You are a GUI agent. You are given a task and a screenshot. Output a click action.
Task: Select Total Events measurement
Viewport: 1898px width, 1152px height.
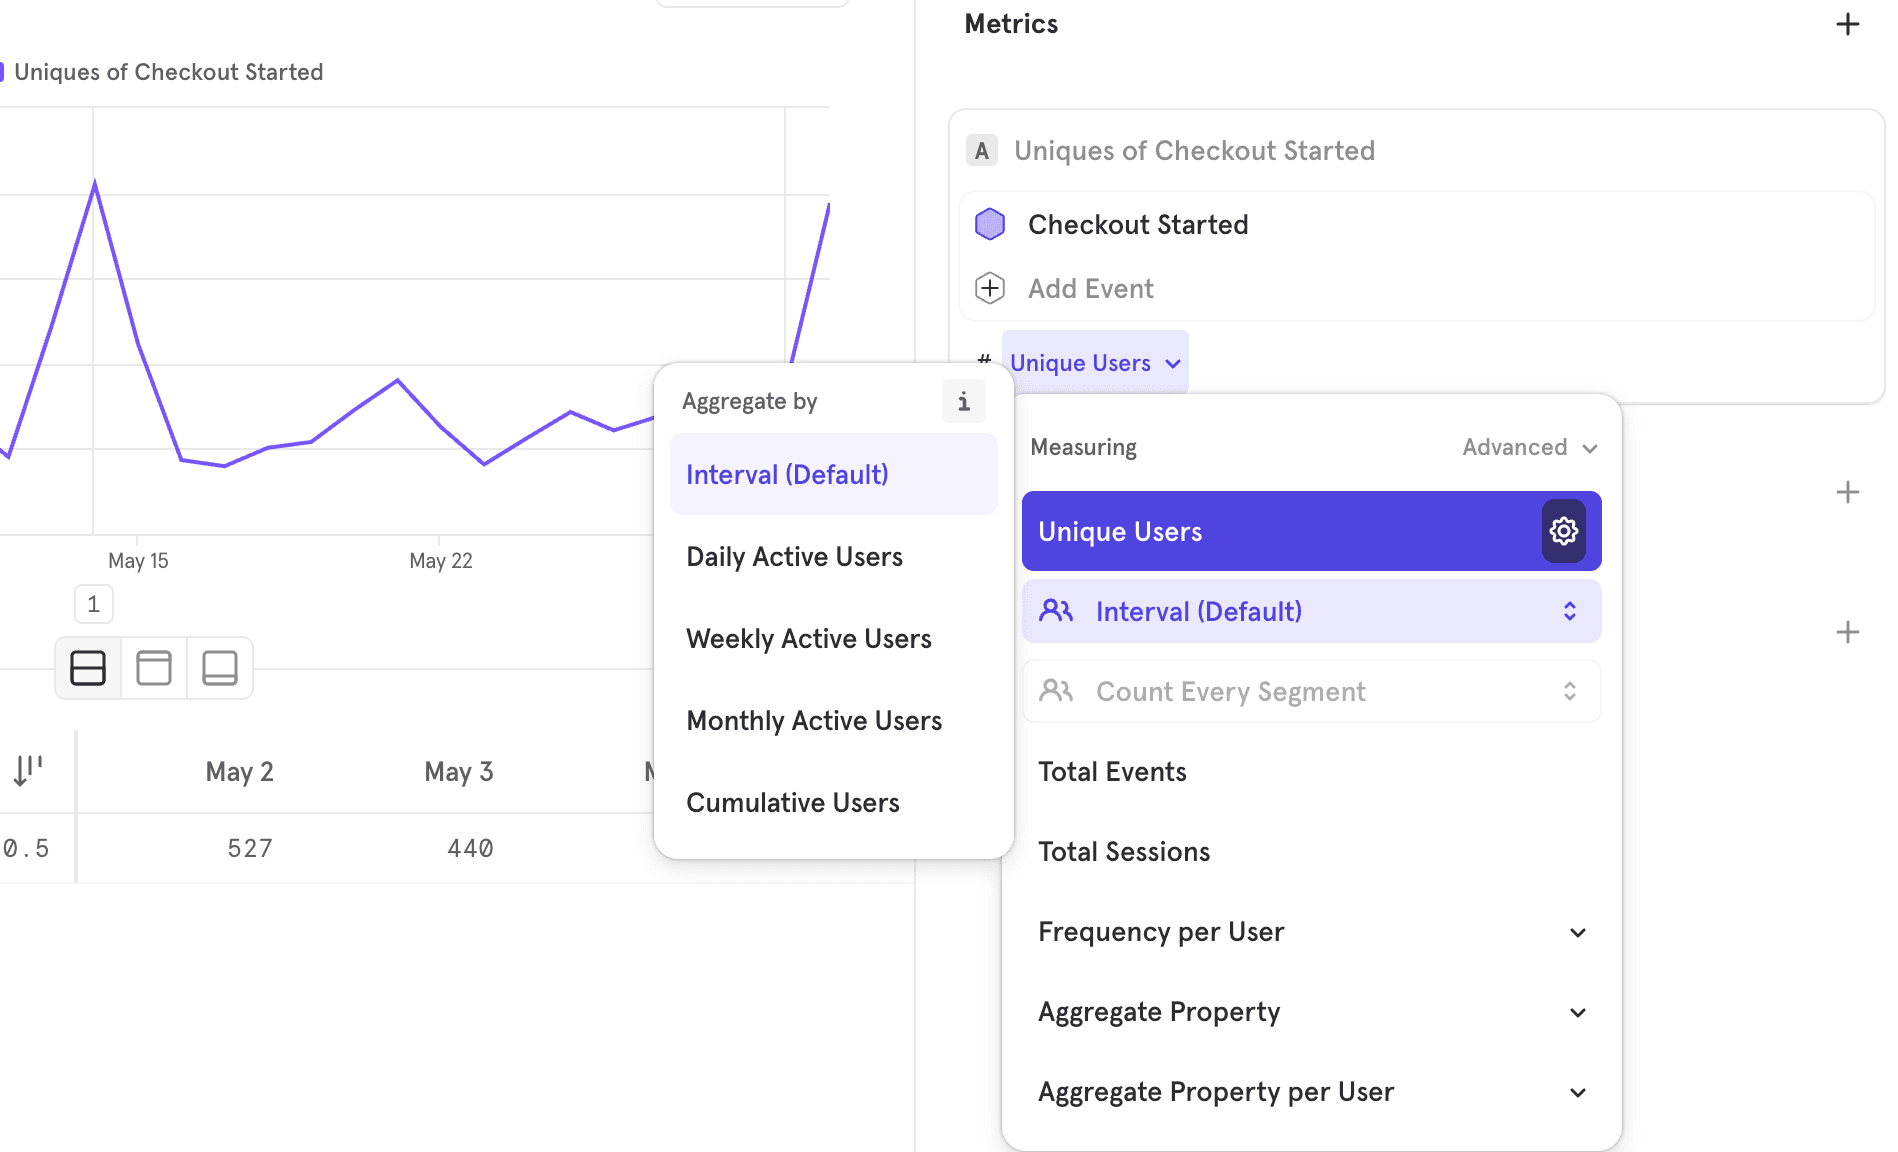click(x=1112, y=772)
